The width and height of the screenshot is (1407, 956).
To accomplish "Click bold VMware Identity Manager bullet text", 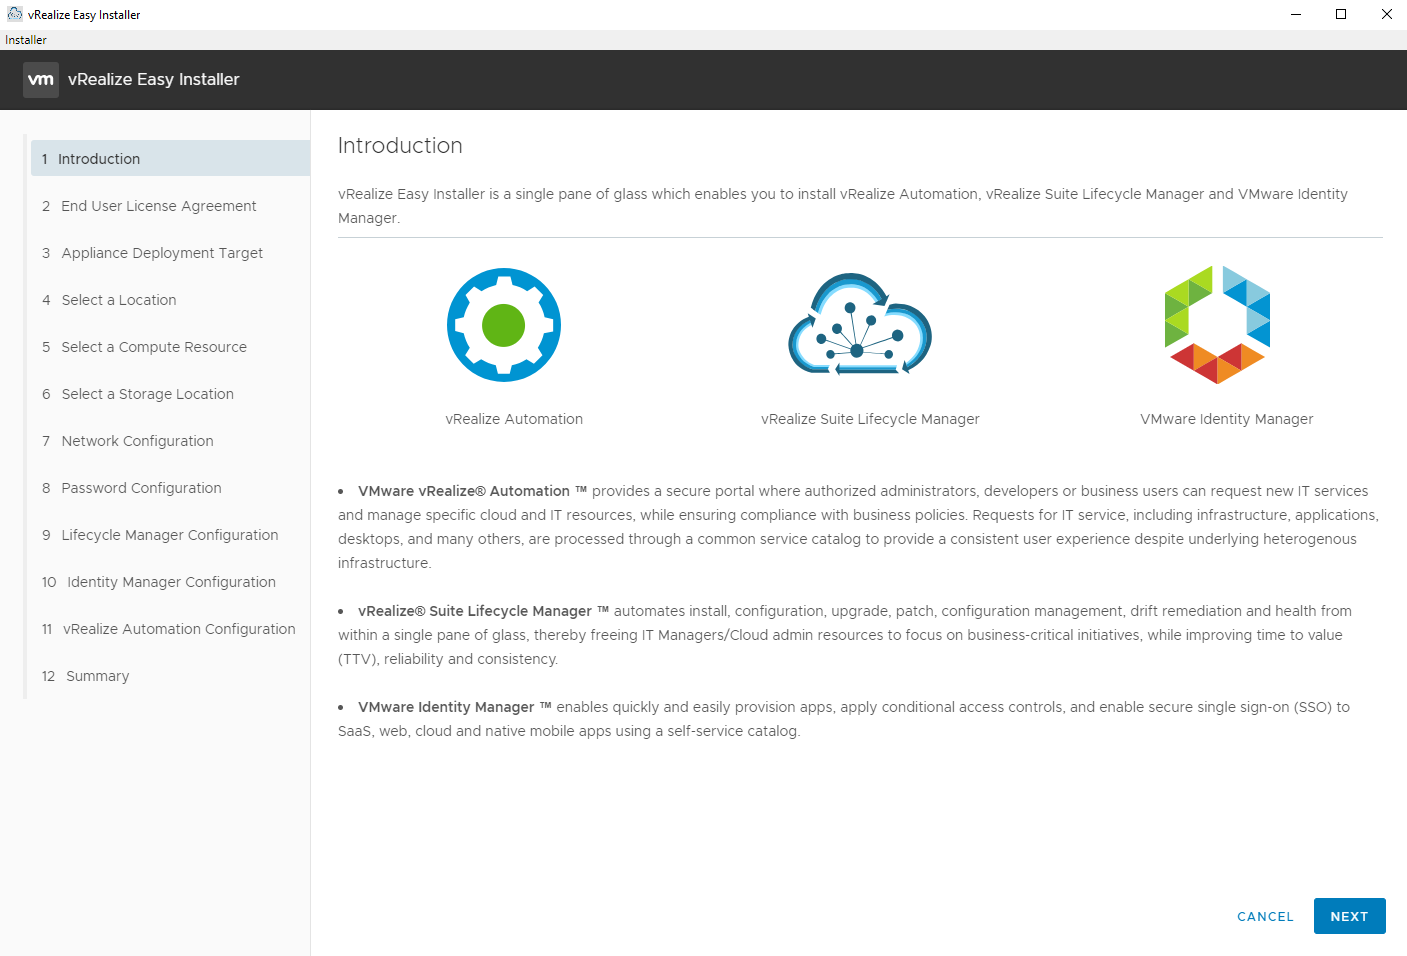I will (x=455, y=707).
